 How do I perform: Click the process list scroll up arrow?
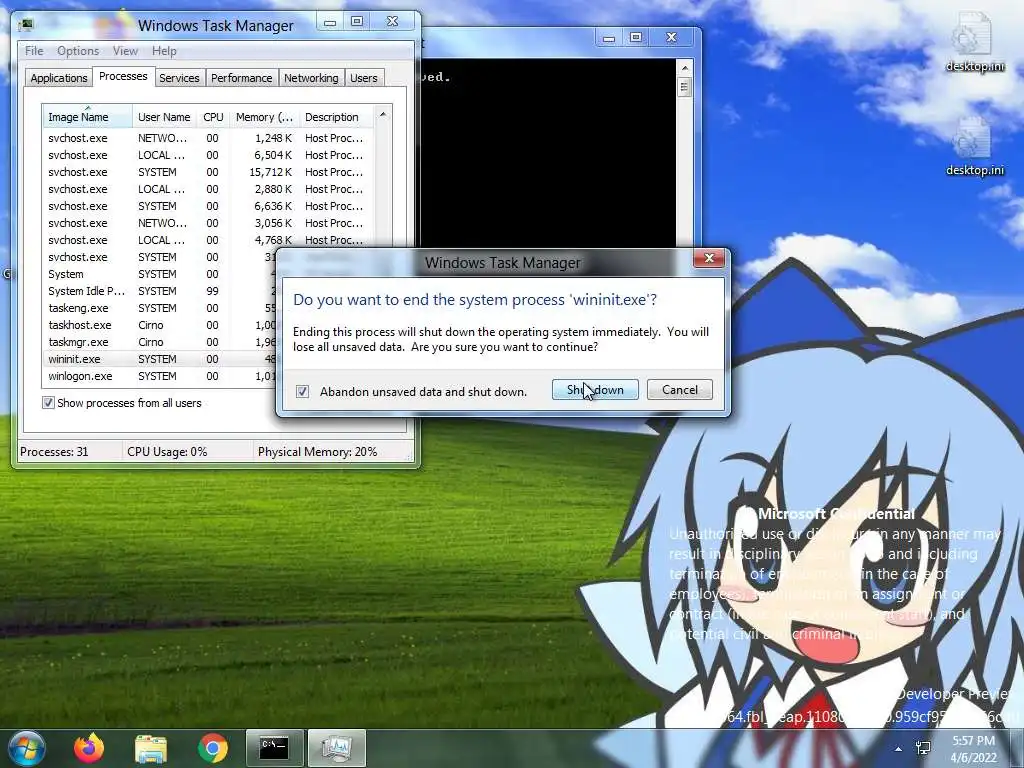(383, 115)
